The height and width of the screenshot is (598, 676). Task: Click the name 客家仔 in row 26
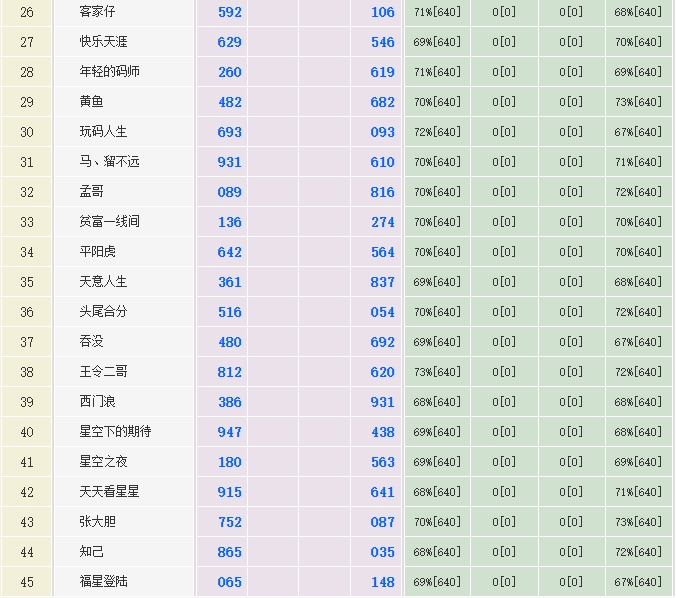[x=98, y=12]
